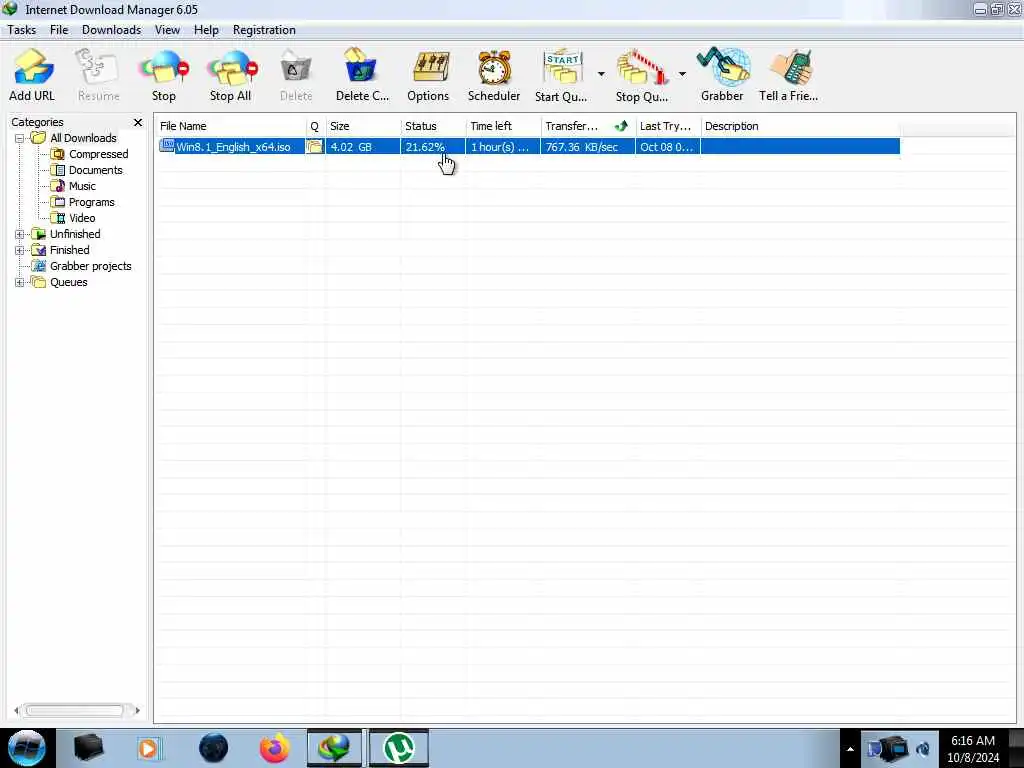Open the View menu
The height and width of the screenshot is (768, 1024).
(167, 30)
